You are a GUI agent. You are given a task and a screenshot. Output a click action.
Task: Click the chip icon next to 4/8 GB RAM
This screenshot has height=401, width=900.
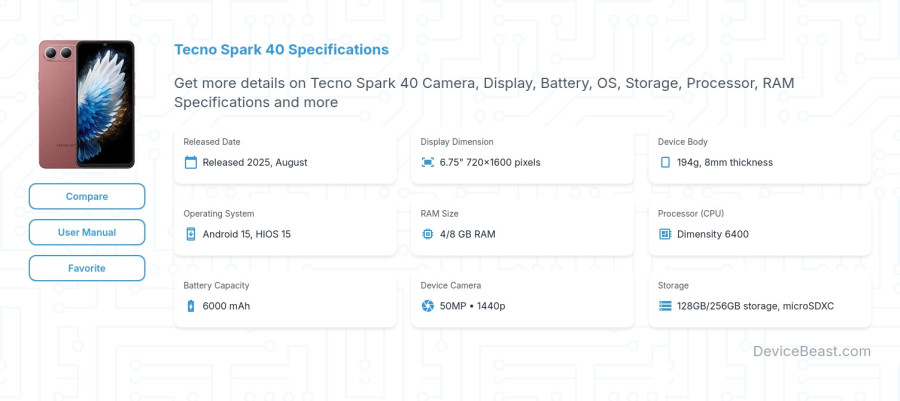[428, 234]
